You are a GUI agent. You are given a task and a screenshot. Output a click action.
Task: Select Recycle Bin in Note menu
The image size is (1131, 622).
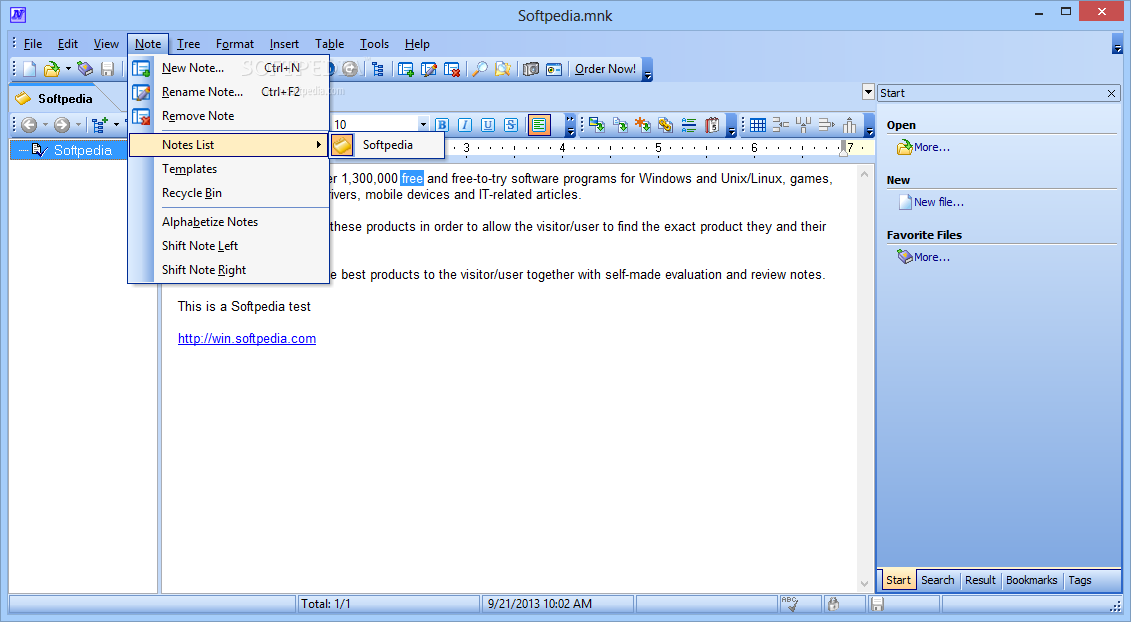coord(229,193)
